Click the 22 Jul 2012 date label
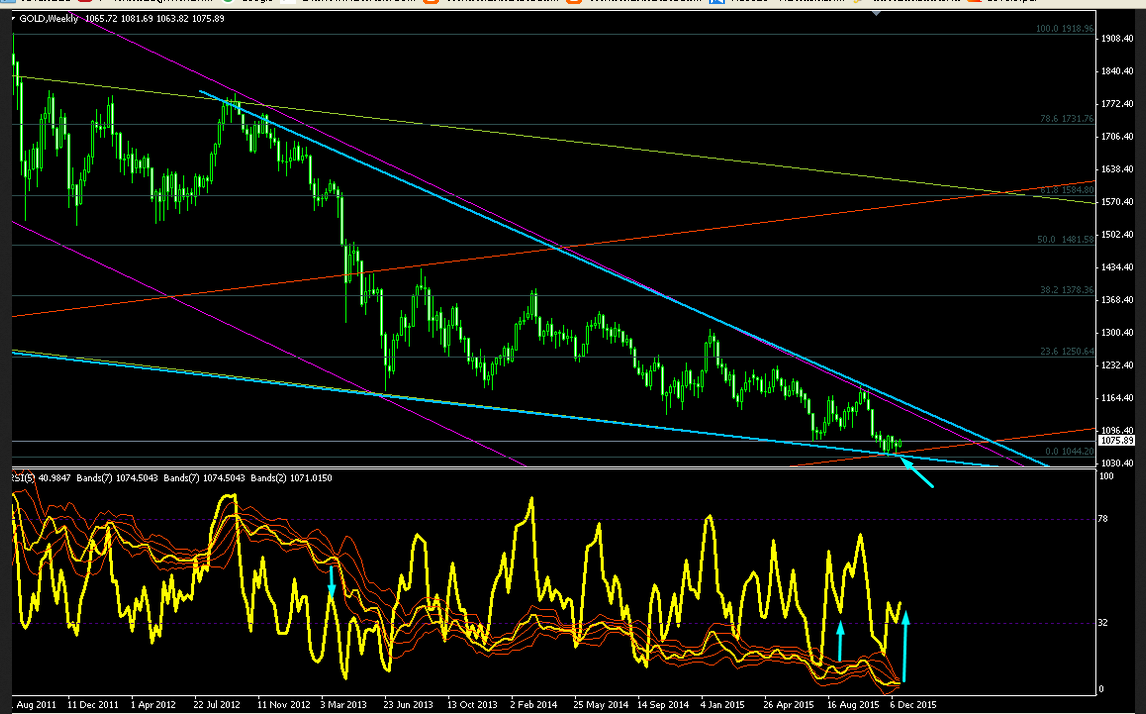 [x=217, y=705]
